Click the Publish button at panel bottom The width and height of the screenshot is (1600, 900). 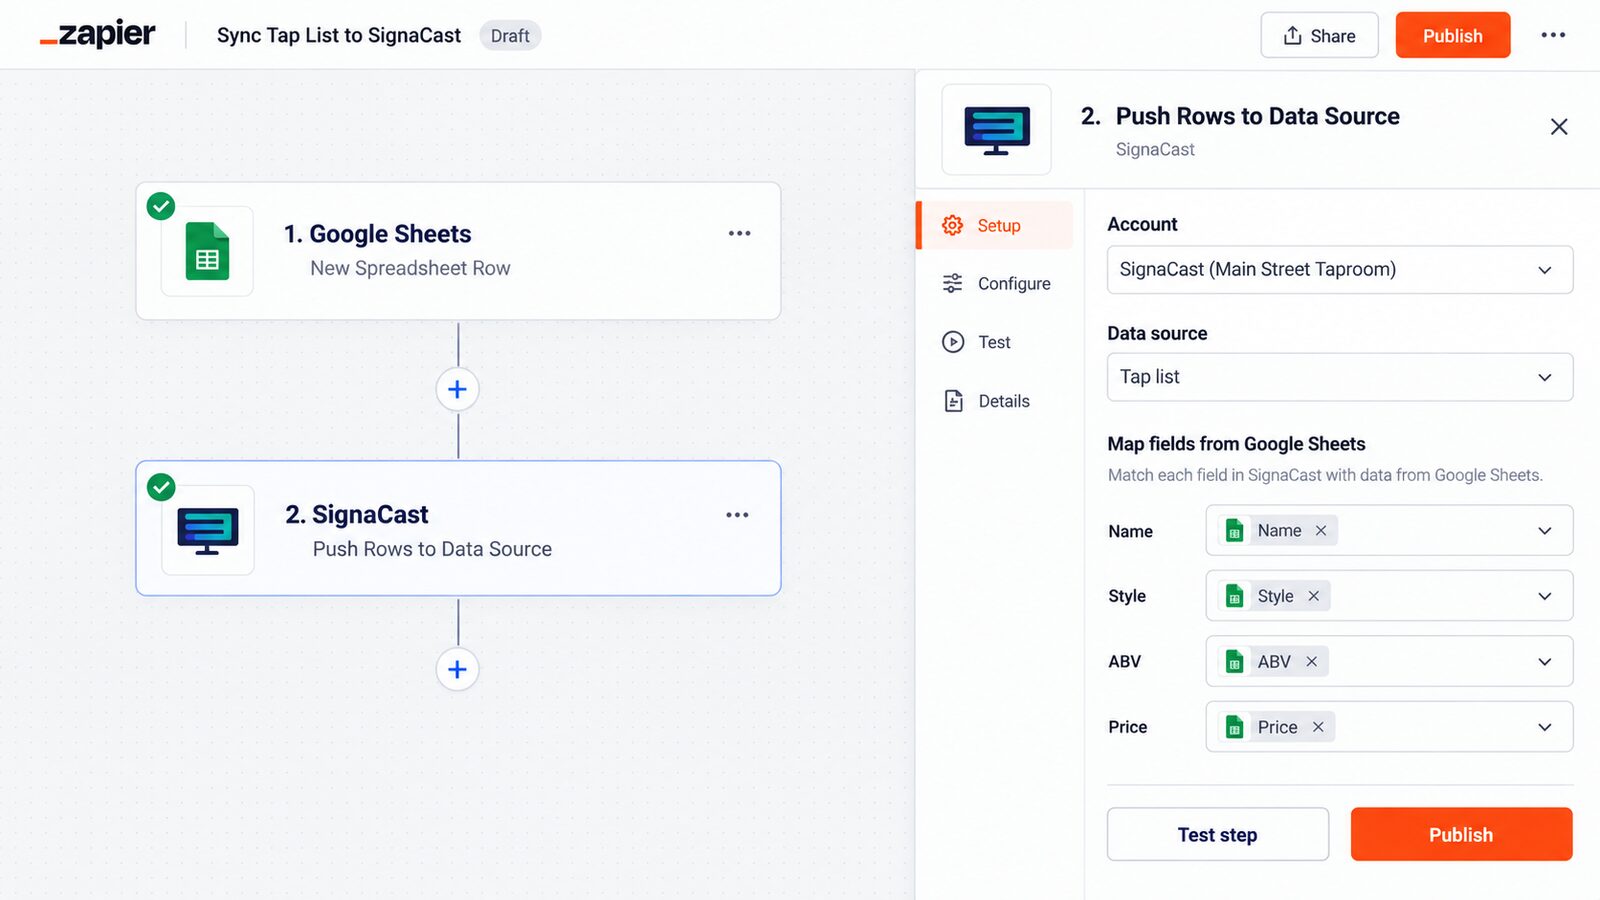click(x=1461, y=834)
